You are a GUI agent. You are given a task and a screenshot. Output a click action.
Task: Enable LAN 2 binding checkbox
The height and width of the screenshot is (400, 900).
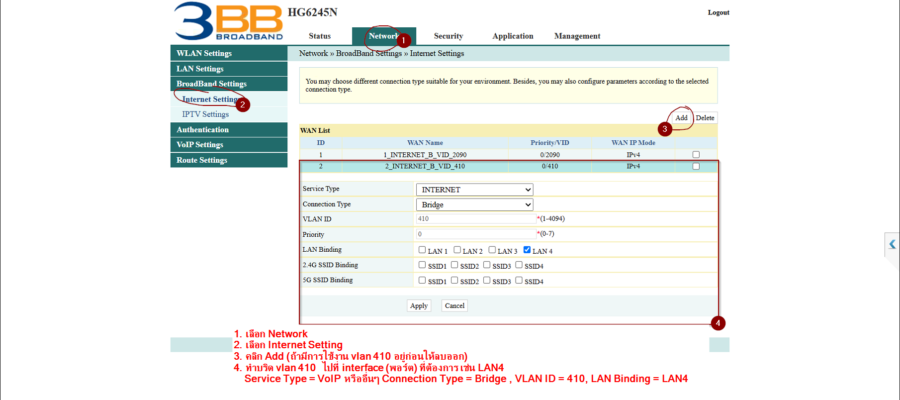457,250
